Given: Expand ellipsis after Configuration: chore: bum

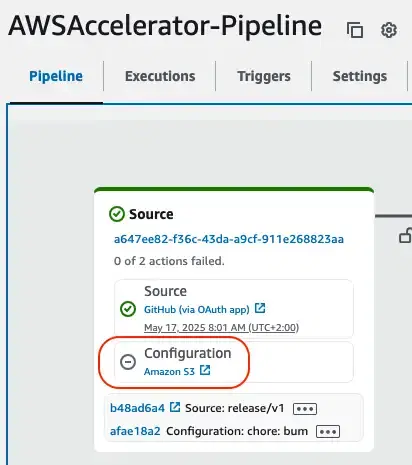Looking at the screenshot, I should 328,432.
